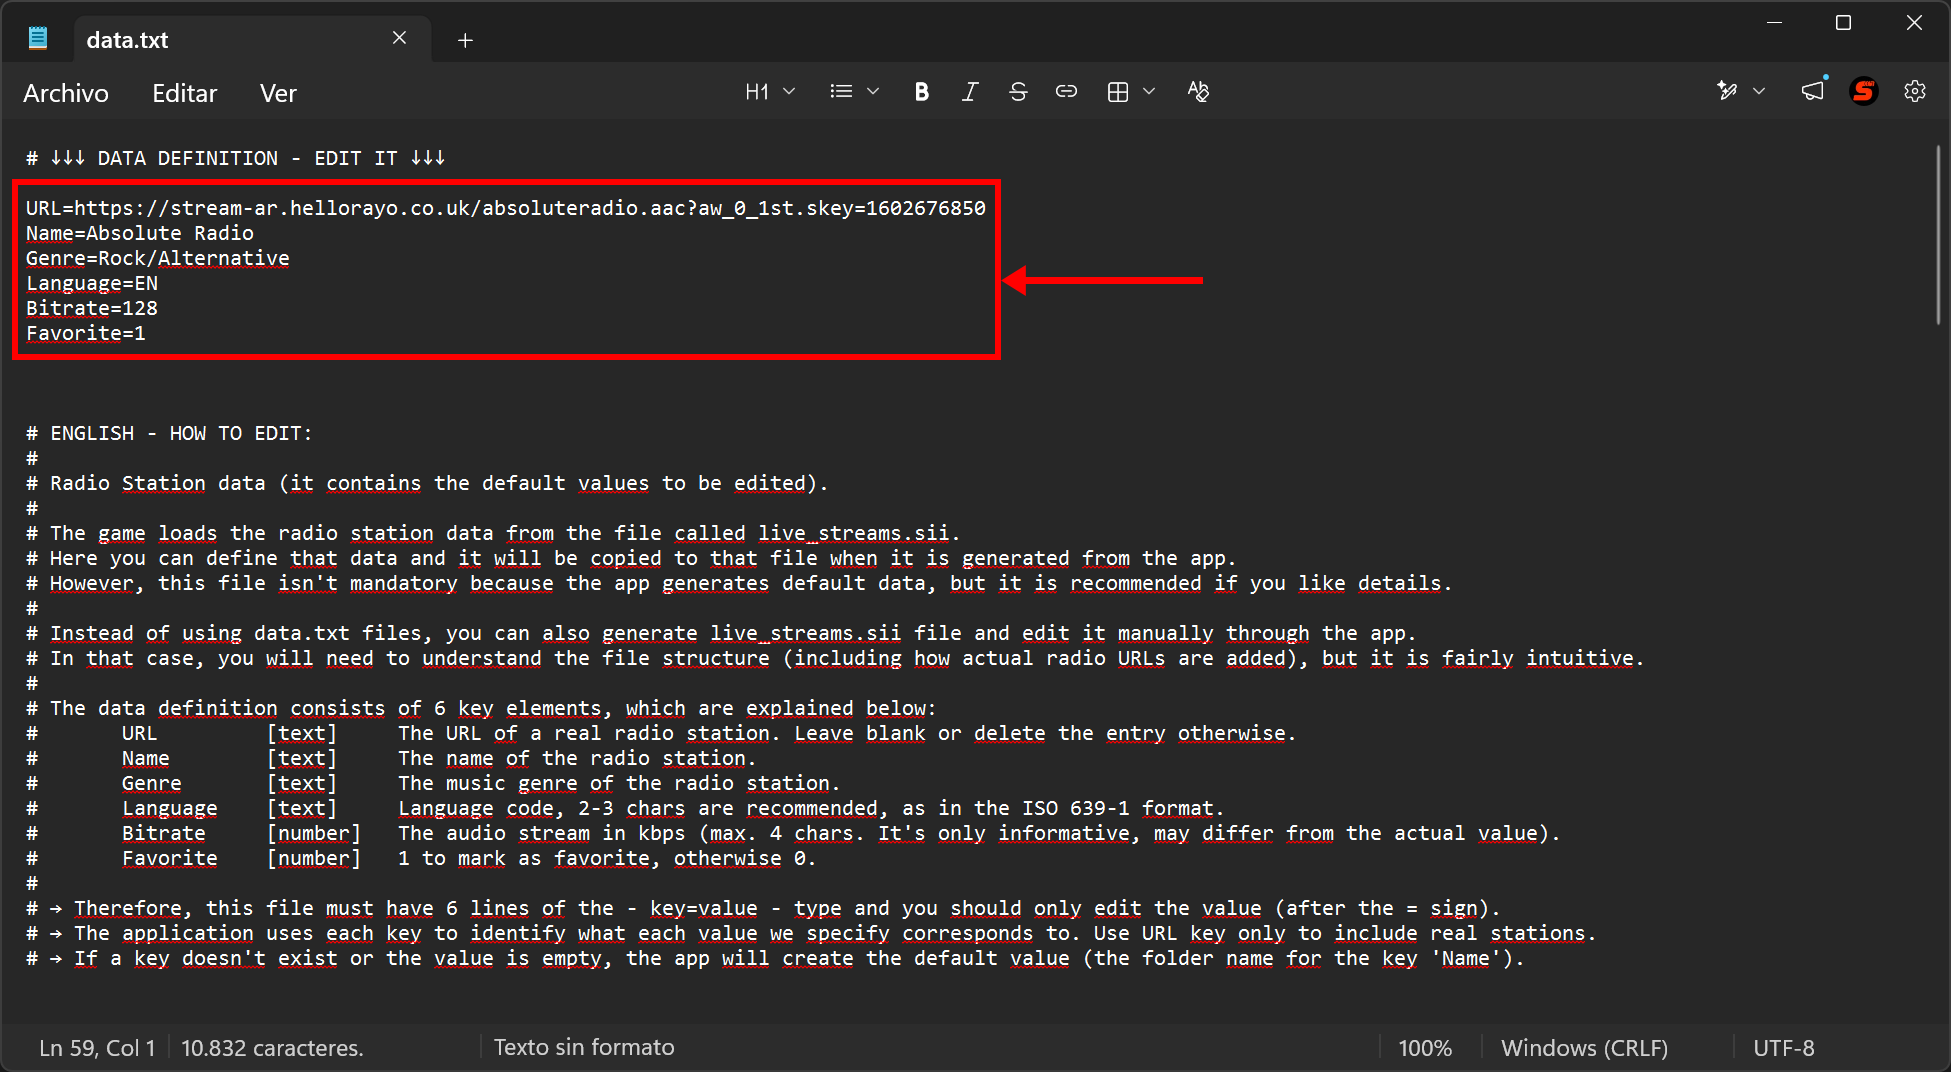The height and width of the screenshot is (1072, 1951).
Task: Place cursor in the URL= line
Action: pos(505,208)
